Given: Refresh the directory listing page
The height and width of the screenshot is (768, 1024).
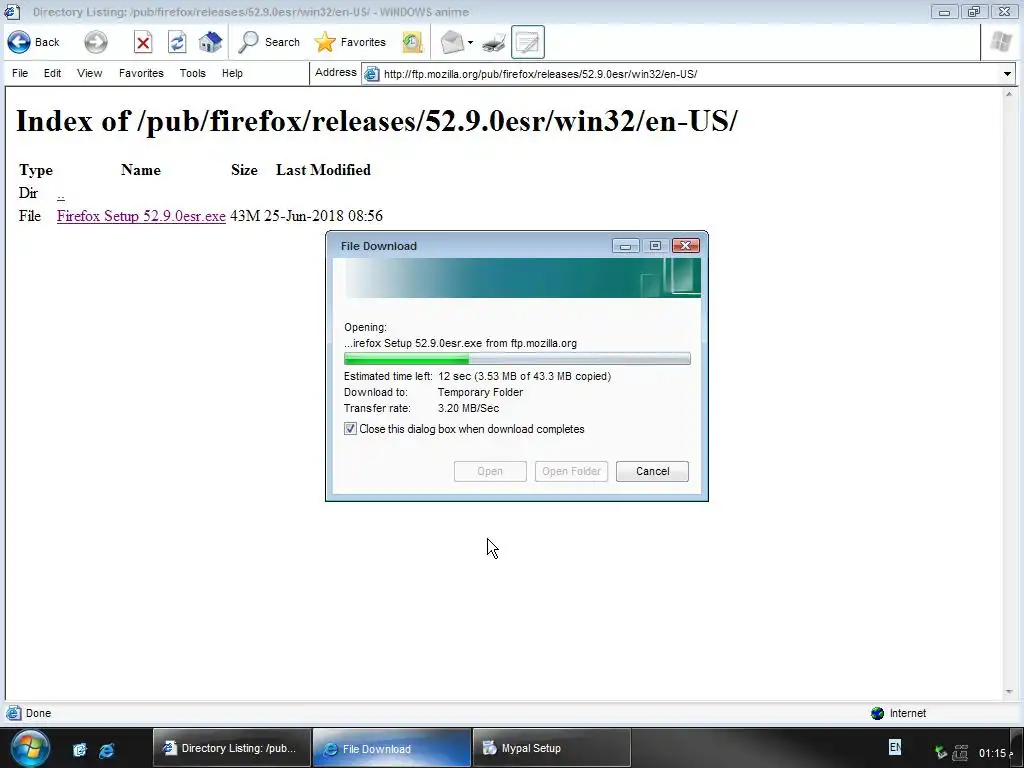Looking at the screenshot, I should 177,42.
